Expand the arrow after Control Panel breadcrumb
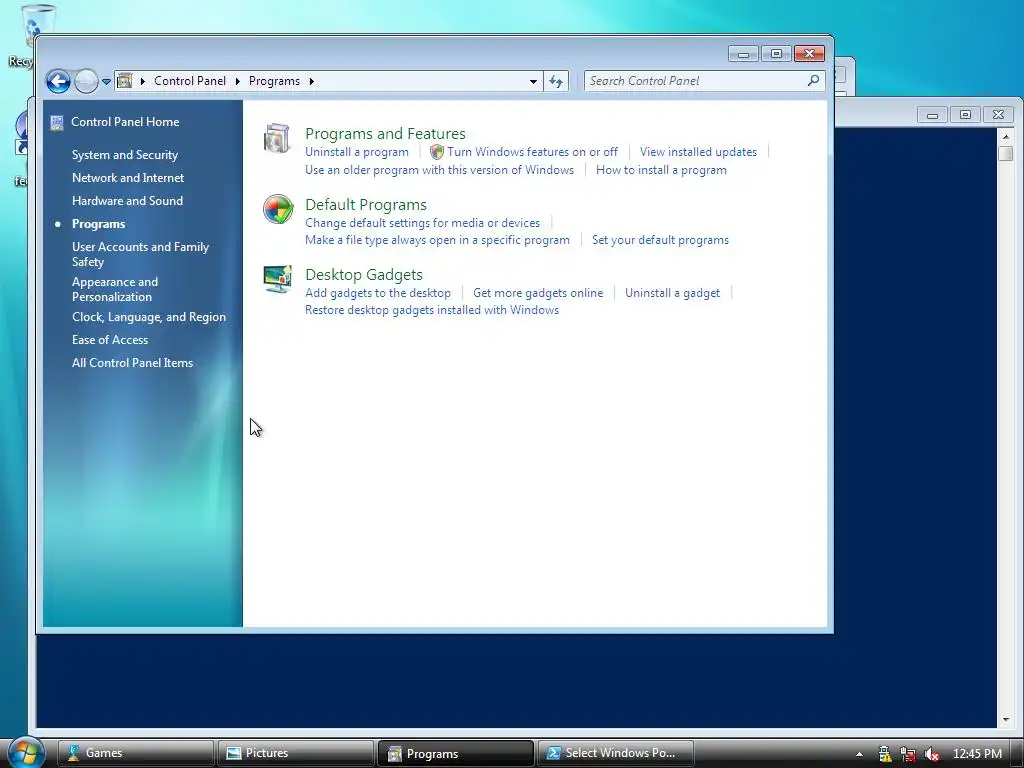 [x=238, y=81]
